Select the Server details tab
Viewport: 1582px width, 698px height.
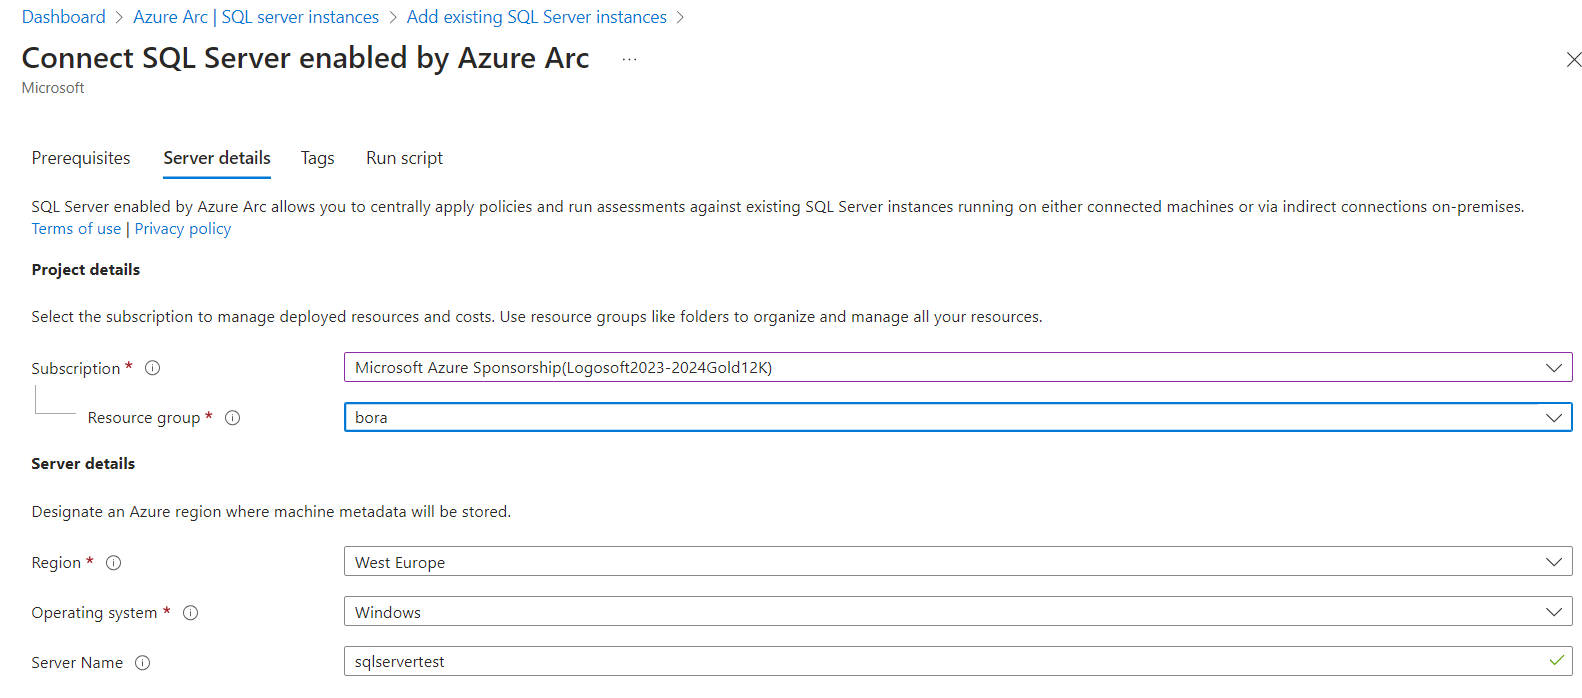point(217,158)
